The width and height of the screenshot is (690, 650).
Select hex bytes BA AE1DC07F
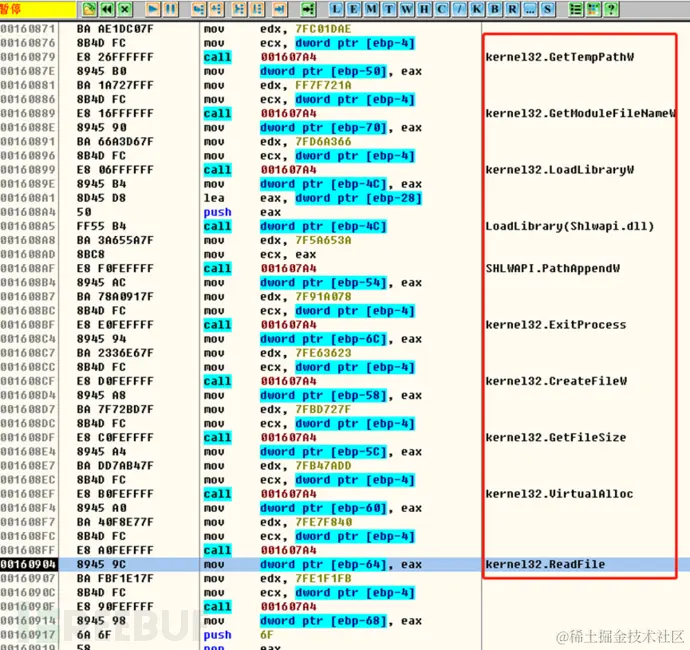coord(115,29)
